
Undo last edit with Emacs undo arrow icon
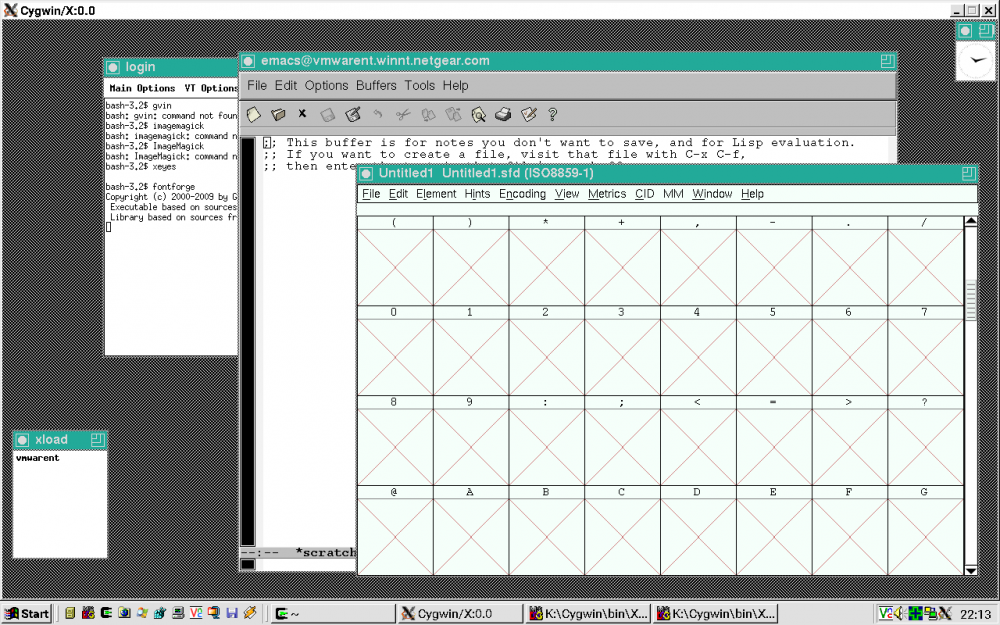point(375,114)
